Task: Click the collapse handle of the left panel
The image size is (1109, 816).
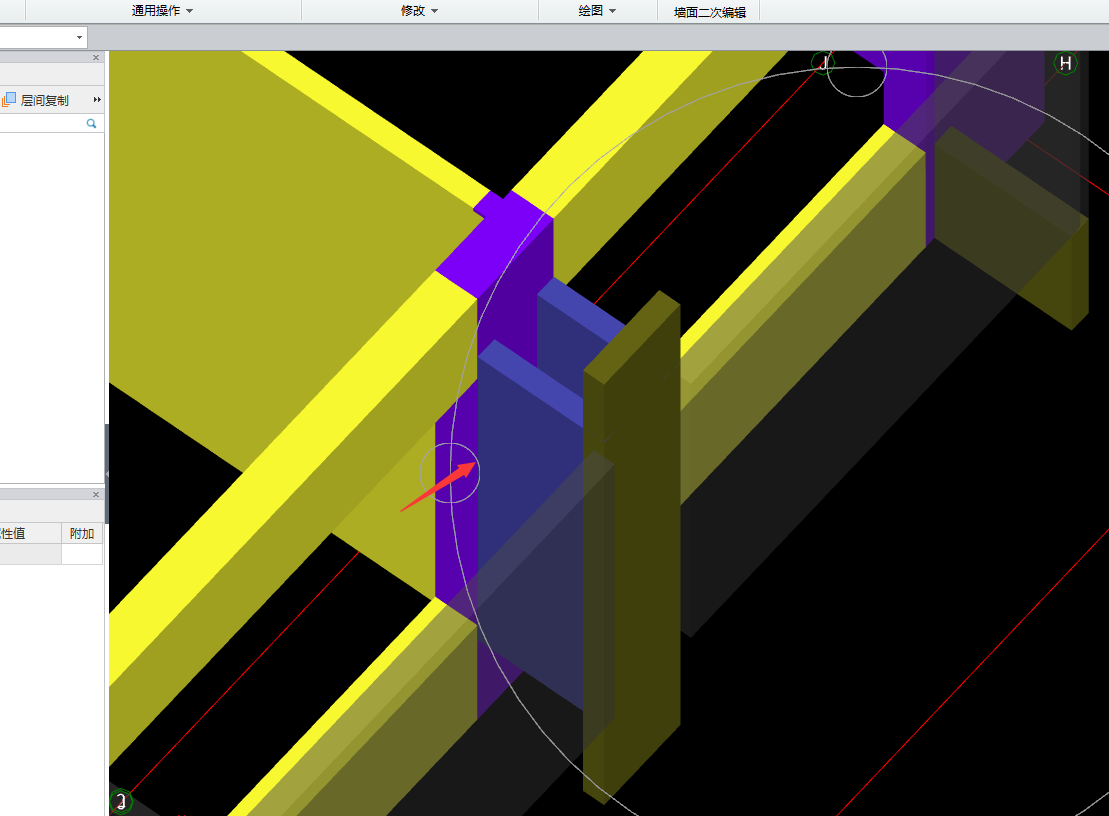Action: click(x=107, y=474)
